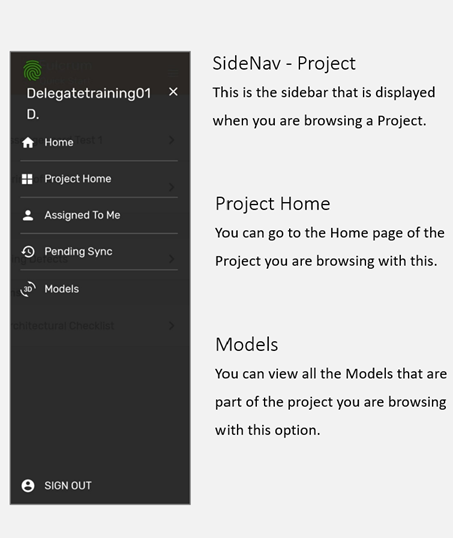Viewport: 453px width, 538px height.
Task: Open the Home menu item
Action: tap(99, 142)
